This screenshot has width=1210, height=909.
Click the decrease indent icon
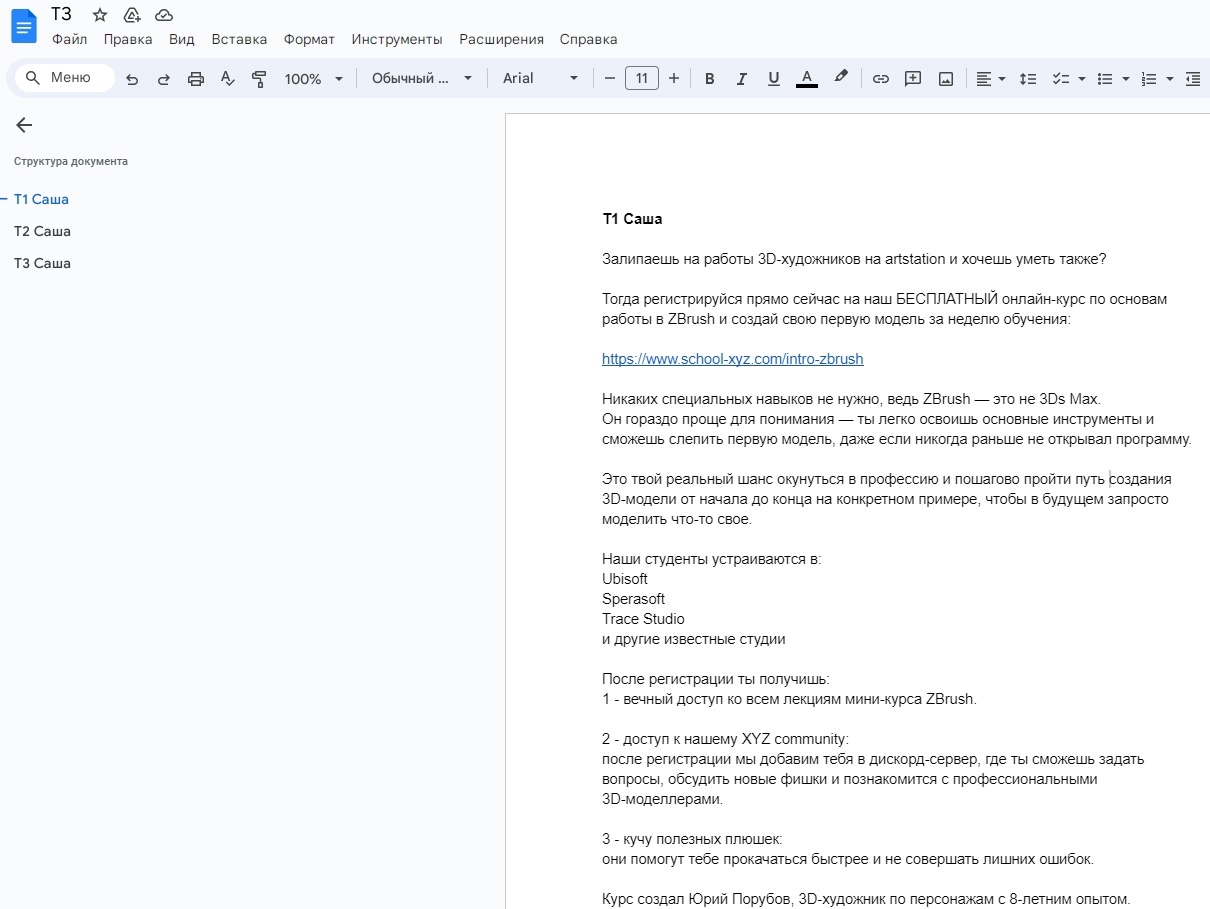click(x=1193, y=79)
